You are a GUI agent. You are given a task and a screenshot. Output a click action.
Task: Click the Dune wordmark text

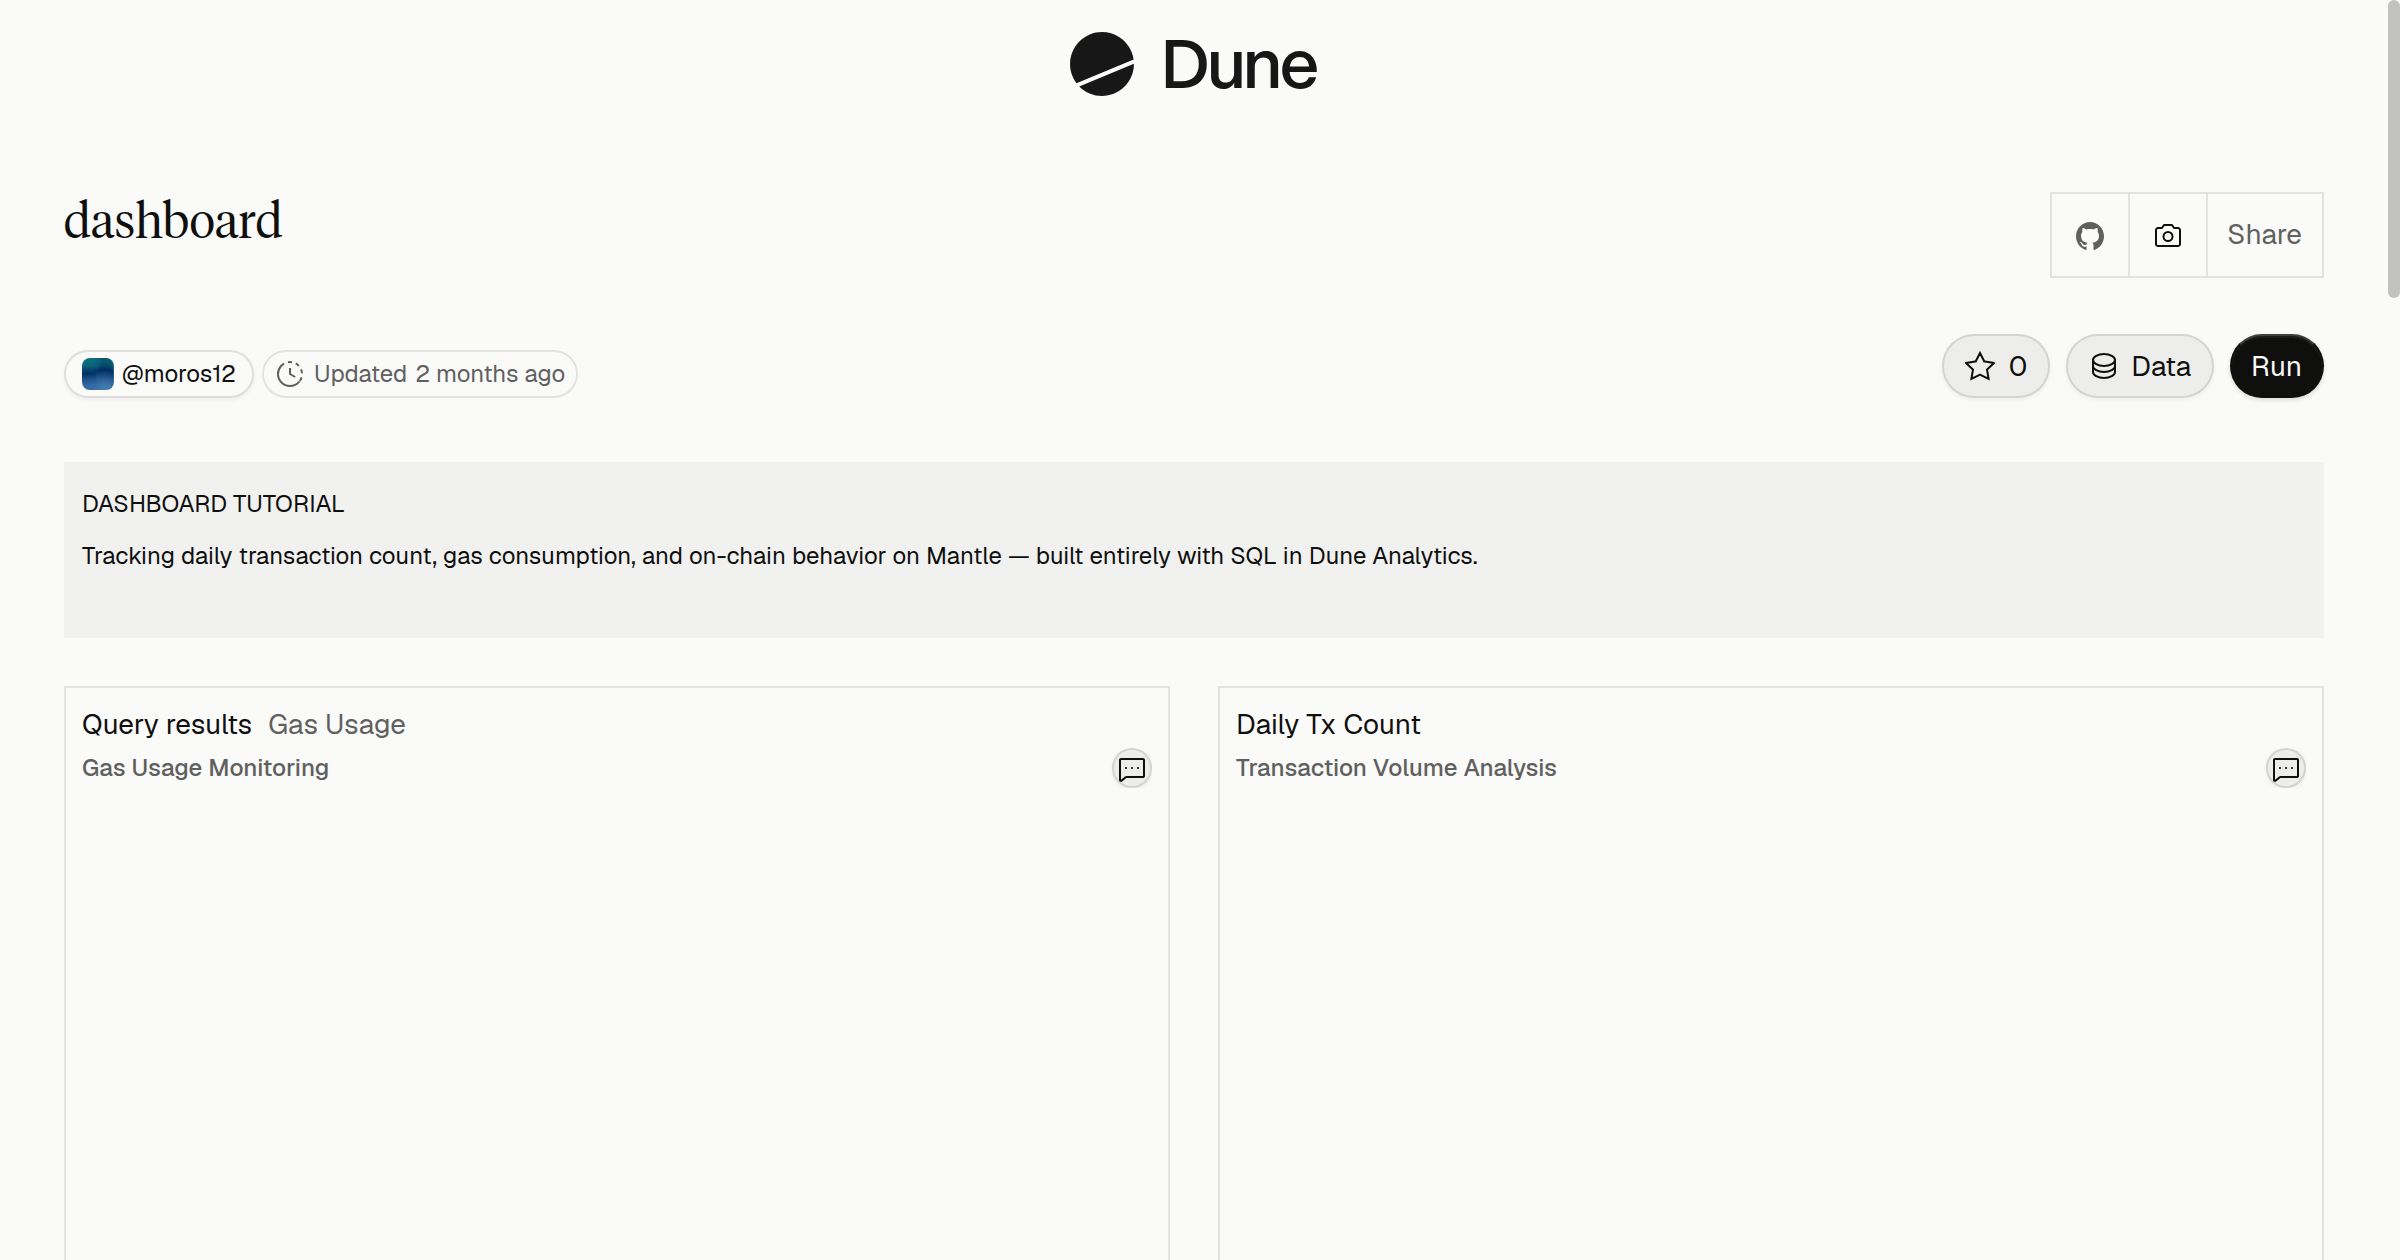coord(1239,65)
